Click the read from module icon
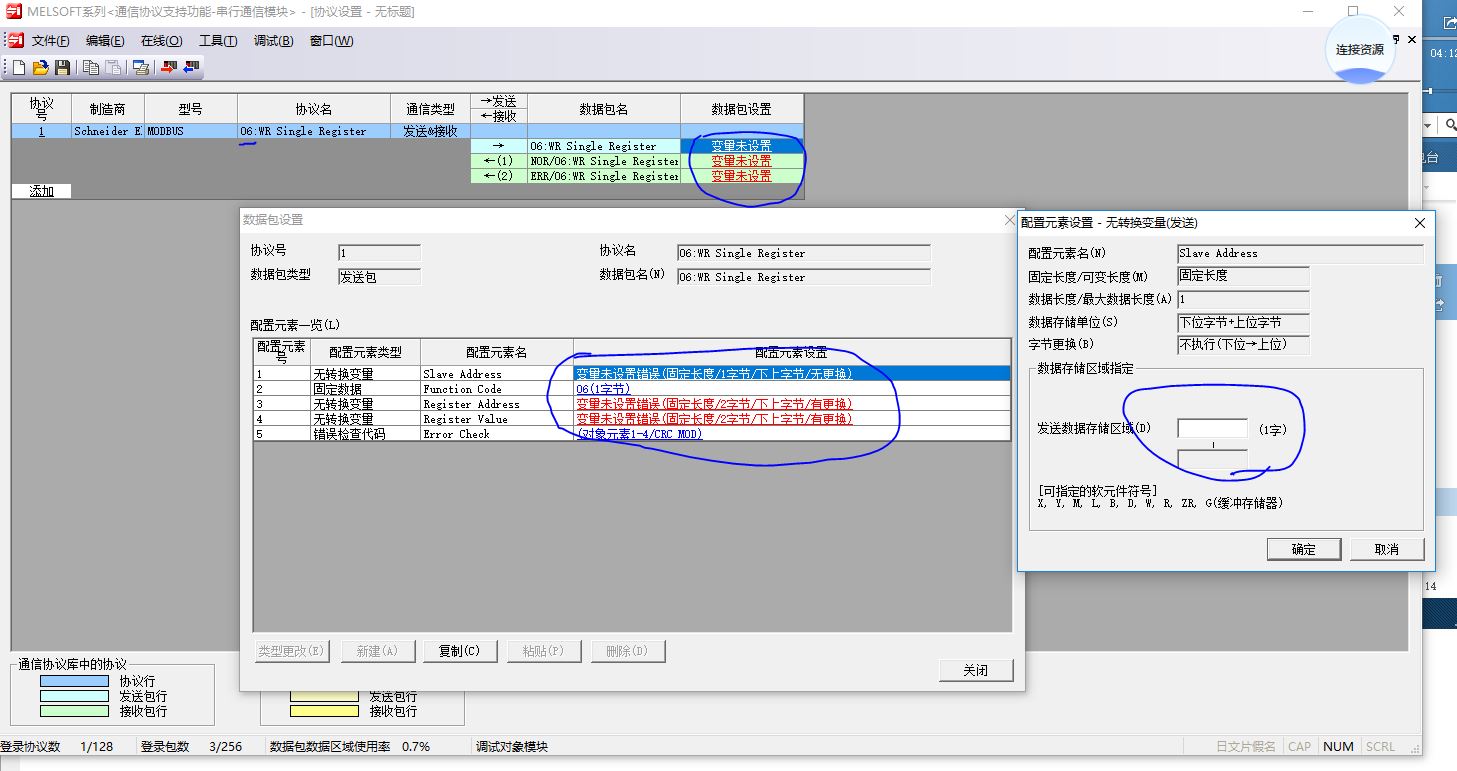The image size is (1457, 771). tap(190, 68)
